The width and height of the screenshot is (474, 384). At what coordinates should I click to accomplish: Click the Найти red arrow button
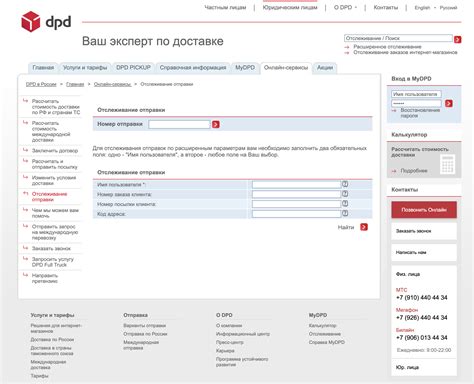point(364,227)
